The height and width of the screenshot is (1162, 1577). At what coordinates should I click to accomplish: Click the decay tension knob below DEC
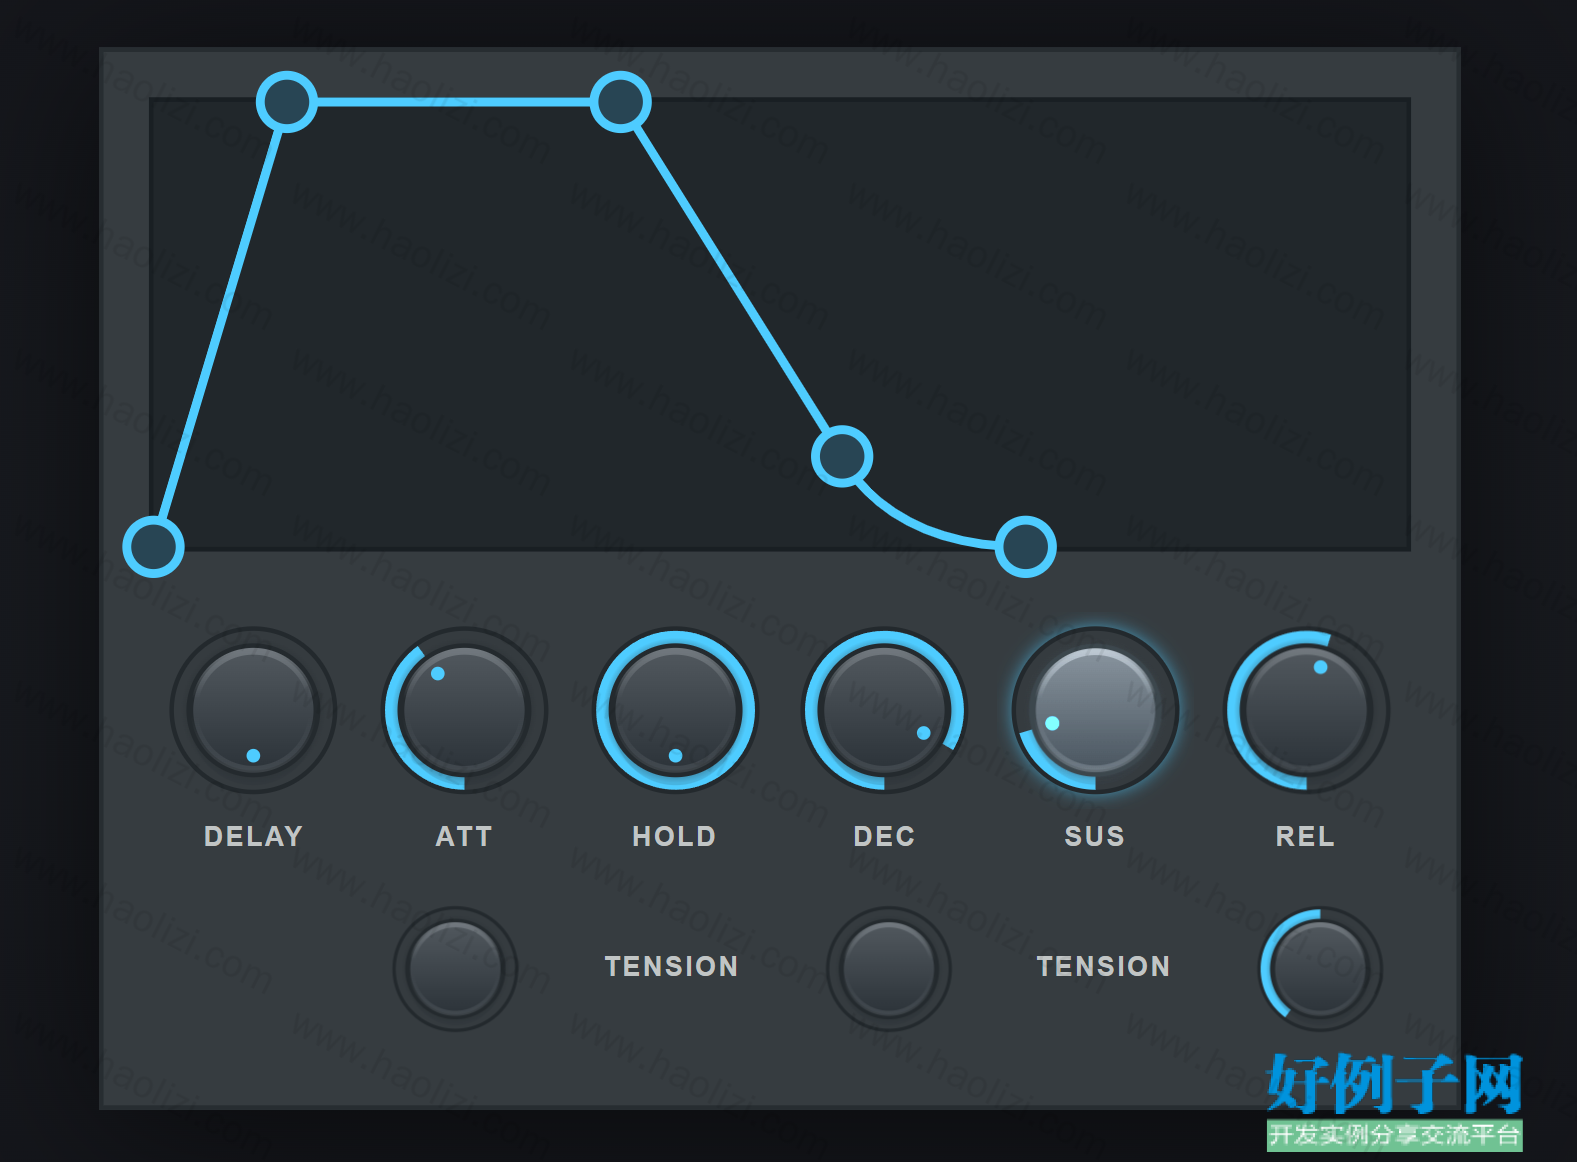[x=888, y=968]
